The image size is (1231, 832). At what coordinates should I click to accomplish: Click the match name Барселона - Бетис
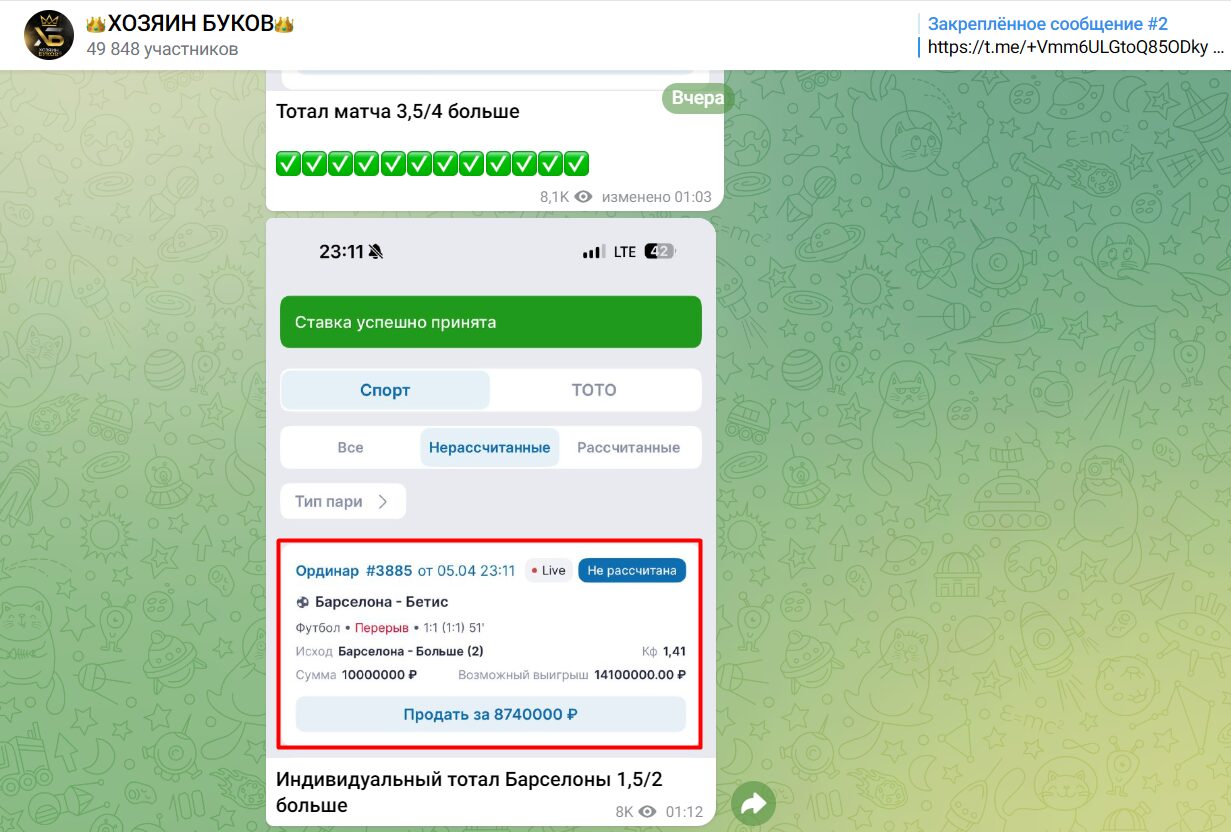(x=381, y=602)
